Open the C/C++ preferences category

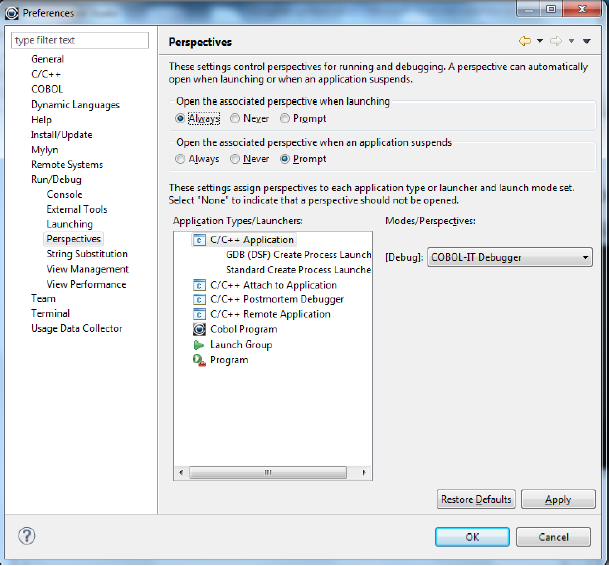coord(46,74)
